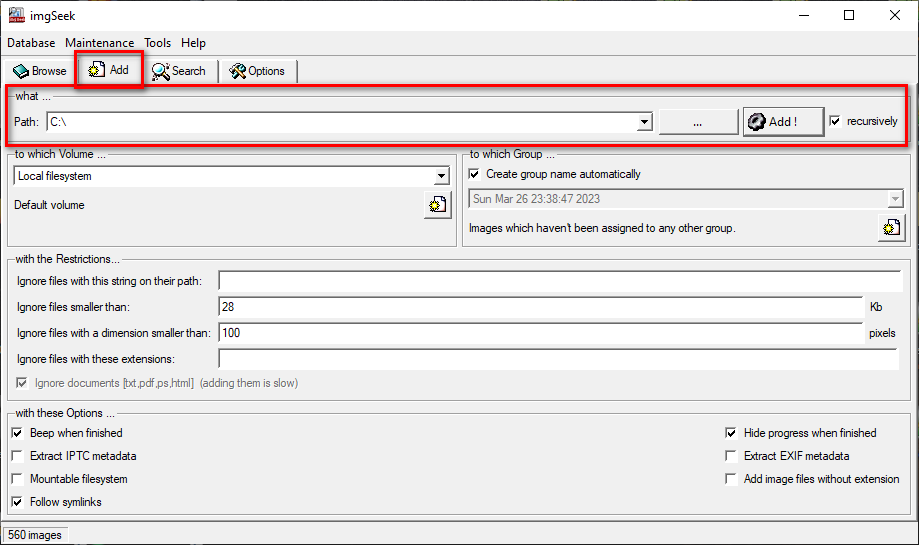The height and width of the screenshot is (545, 919).
Task: Click the 560 images status text
Action: click(35, 535)
